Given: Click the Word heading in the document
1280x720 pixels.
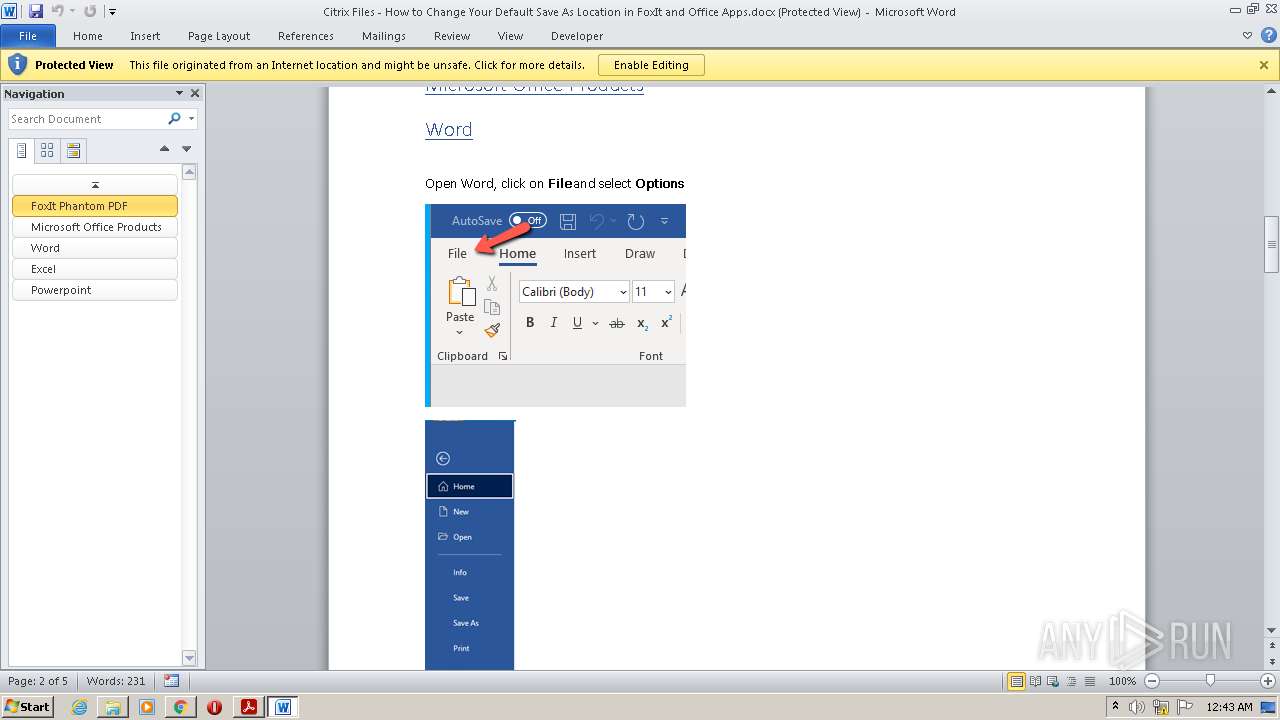Looking at the screenshot, I should (449, 129).
